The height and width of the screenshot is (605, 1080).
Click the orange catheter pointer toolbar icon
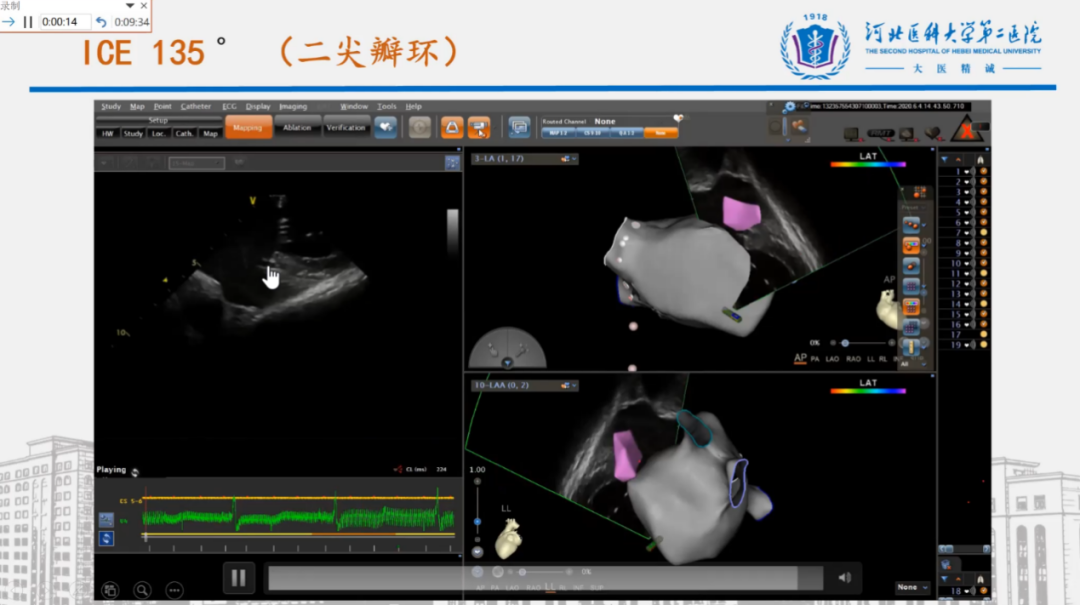click(x=479, y=127)
